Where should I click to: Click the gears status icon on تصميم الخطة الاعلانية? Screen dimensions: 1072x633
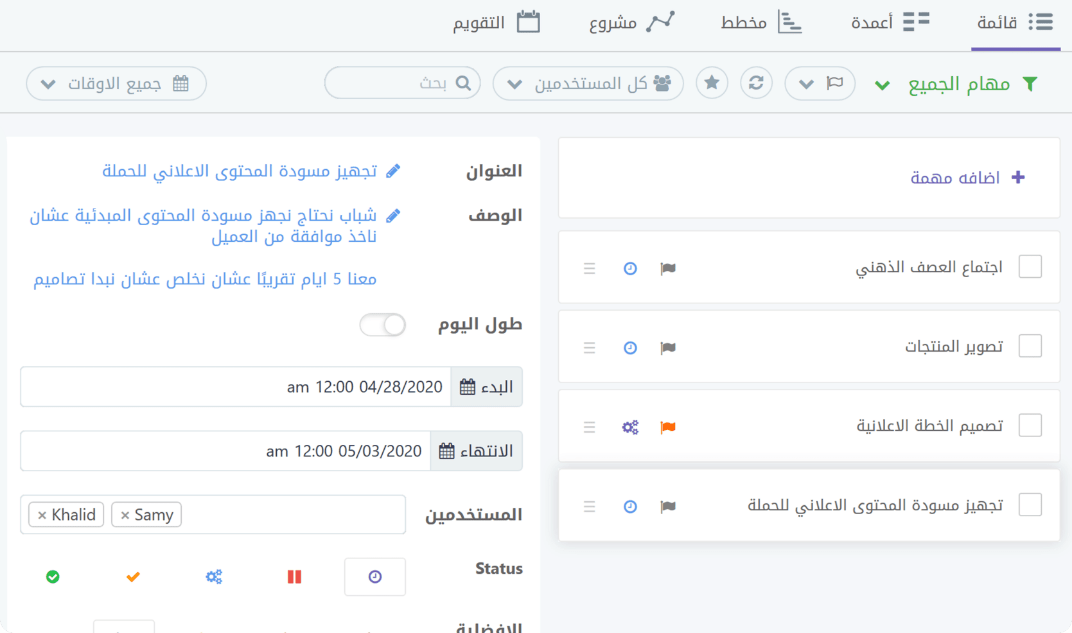coord(630,427)
